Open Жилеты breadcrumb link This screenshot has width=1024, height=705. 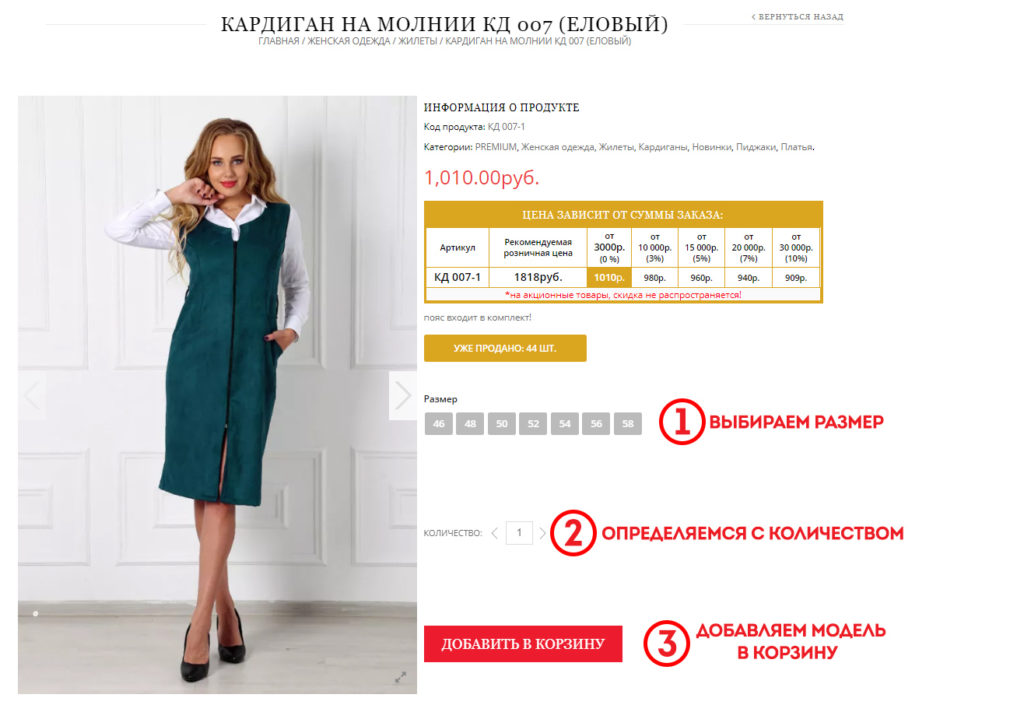coord(418,41)
